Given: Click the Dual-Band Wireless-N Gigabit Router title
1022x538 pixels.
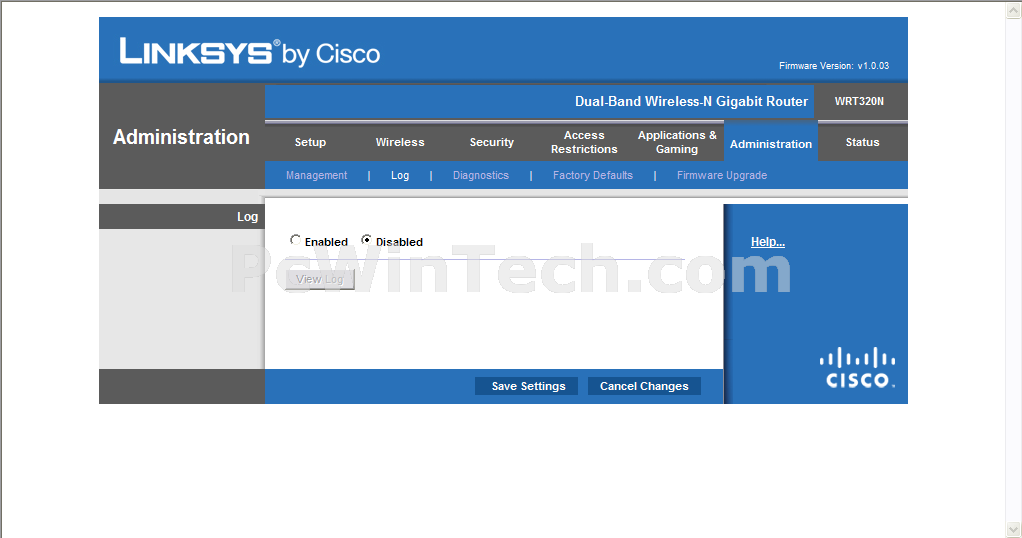Looking at the screenshot, I should click(691, 102).
